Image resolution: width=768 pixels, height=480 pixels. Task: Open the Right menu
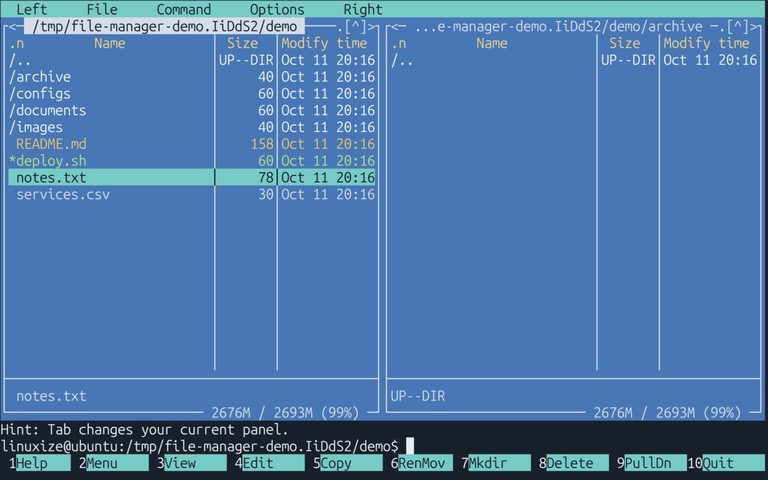(363, 9)
